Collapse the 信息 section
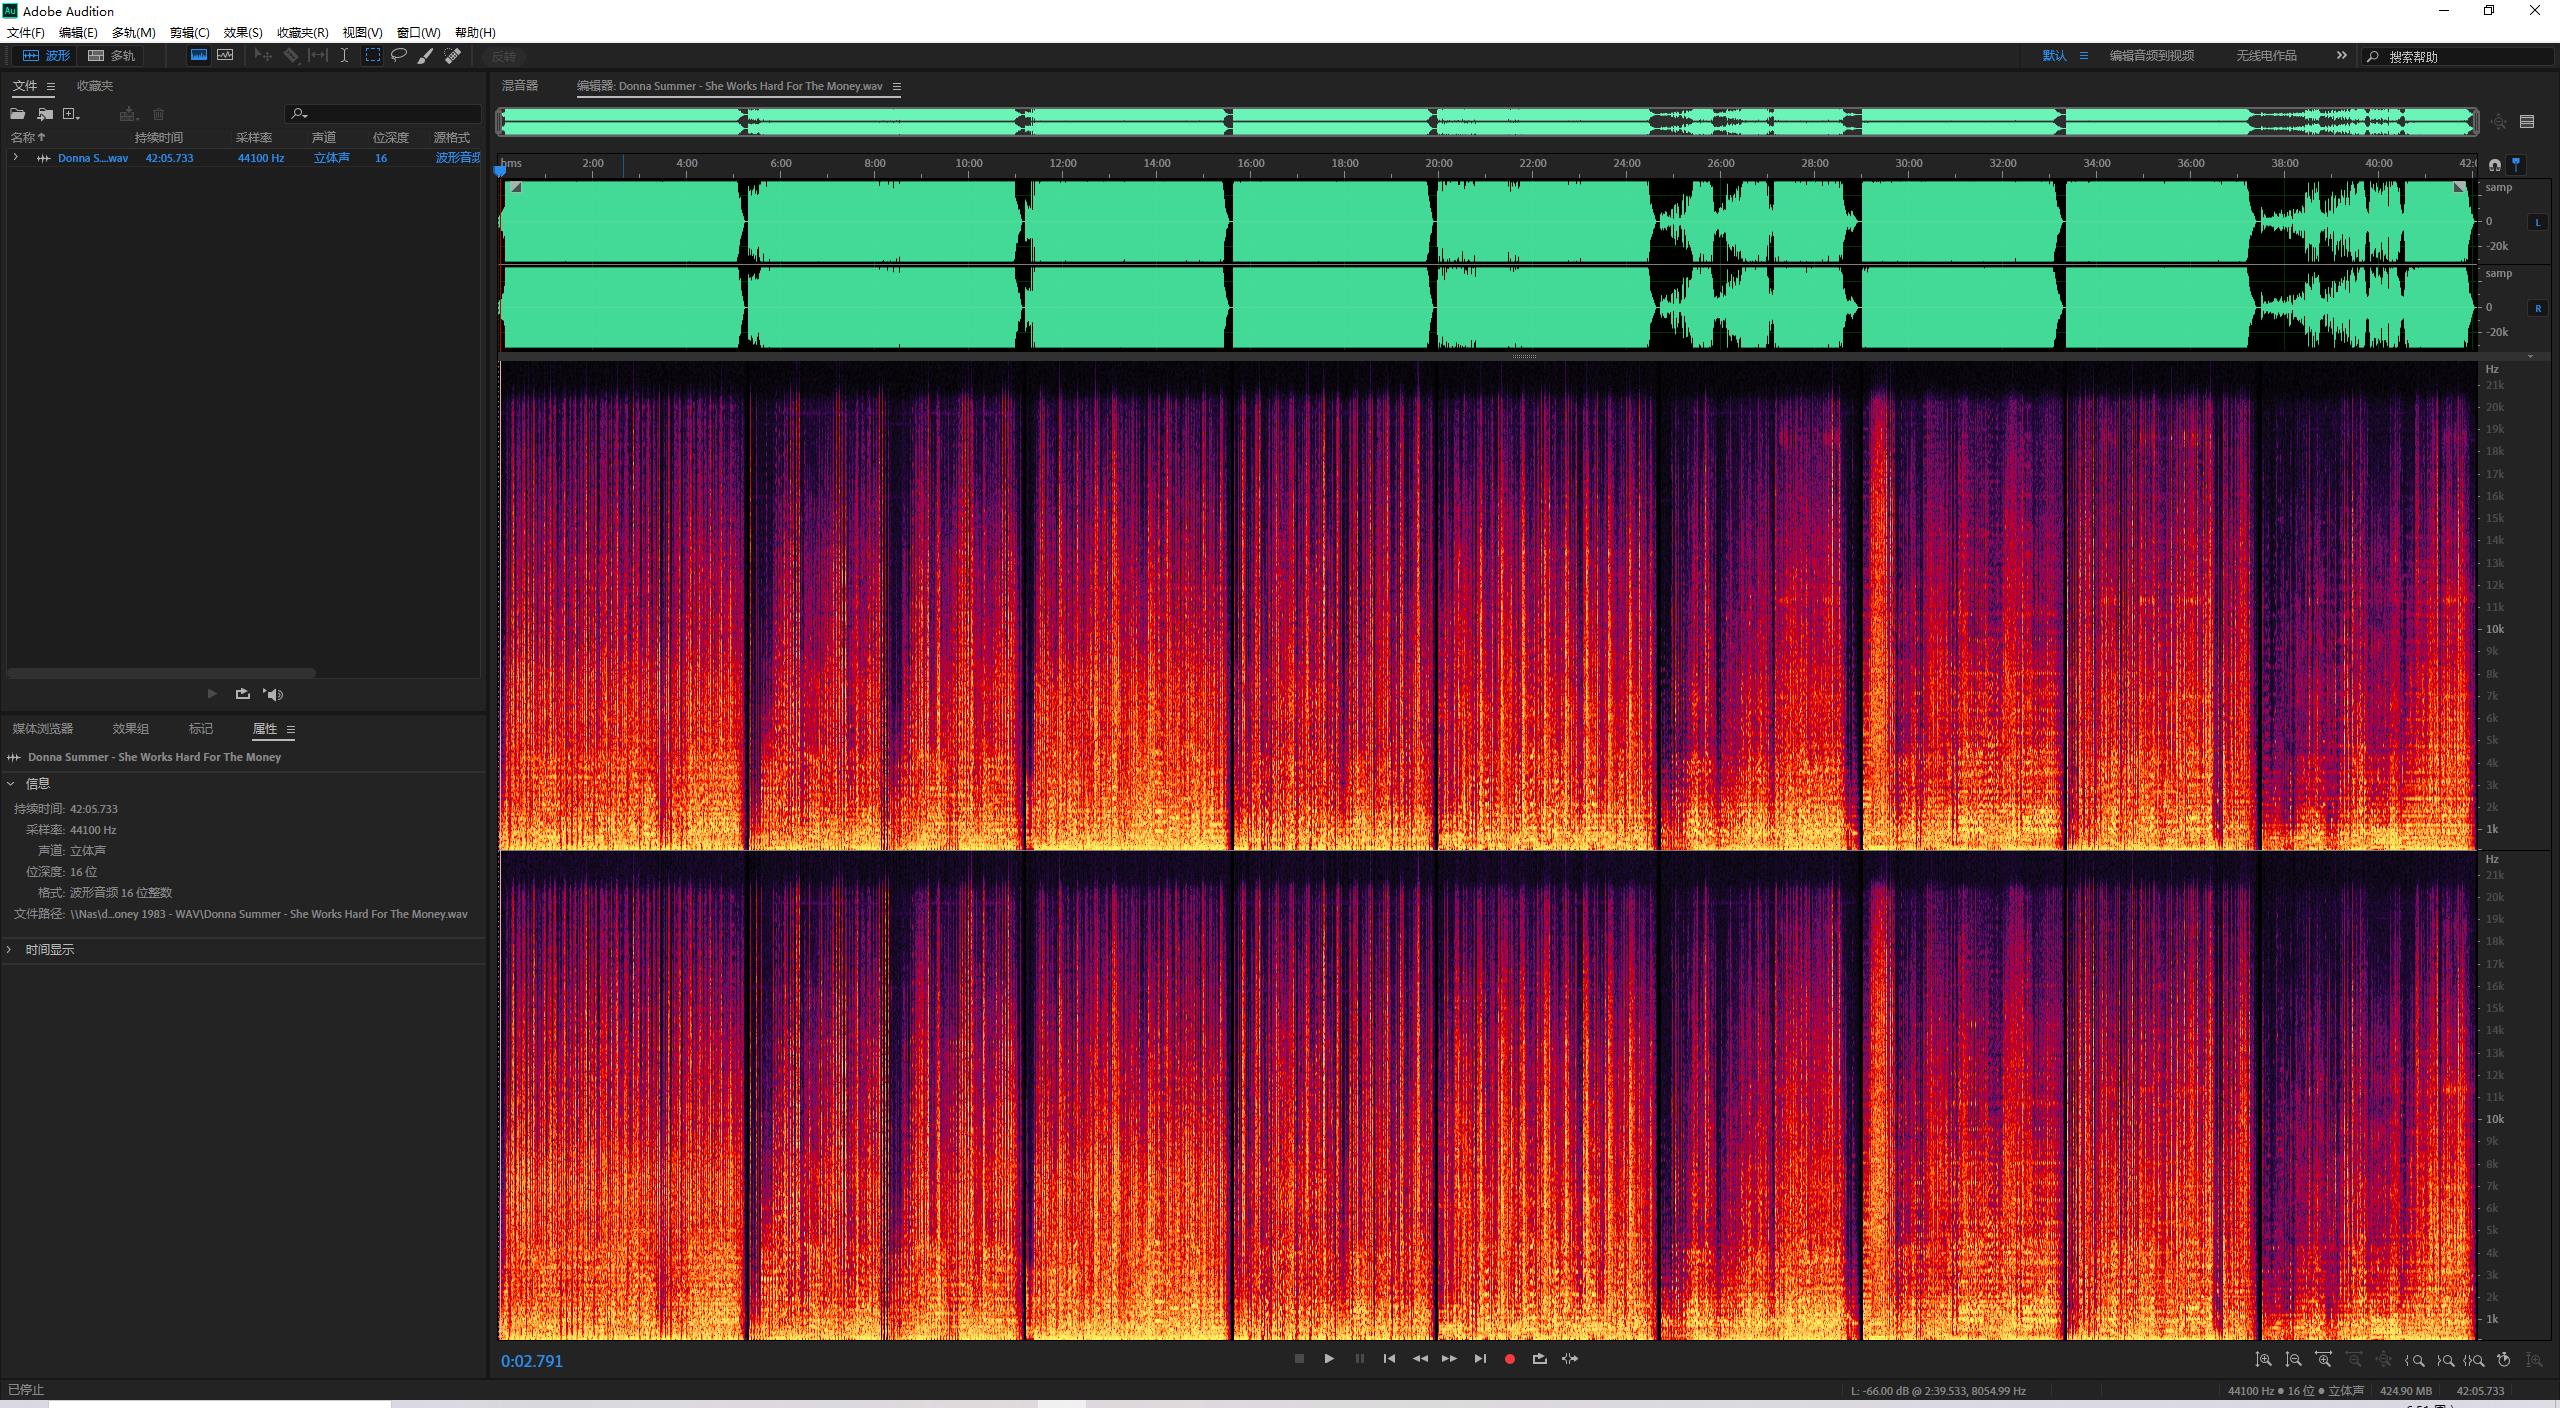 (10, 784)
